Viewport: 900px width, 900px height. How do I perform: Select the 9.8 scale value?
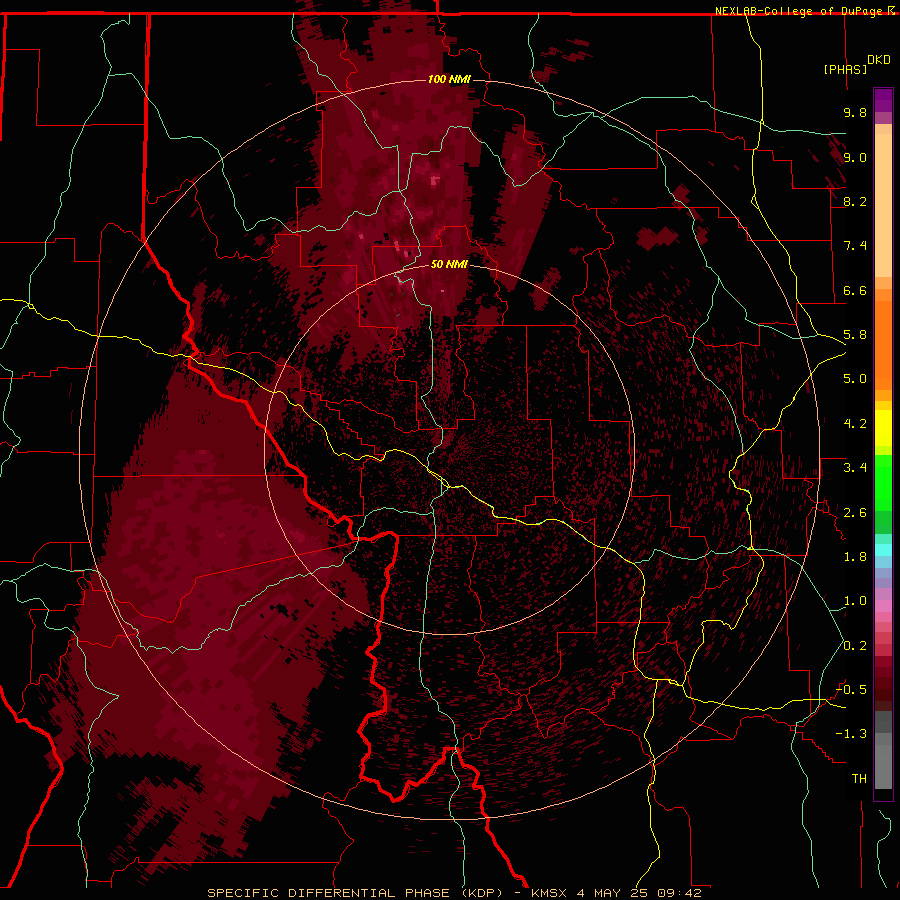pos(855,112)
